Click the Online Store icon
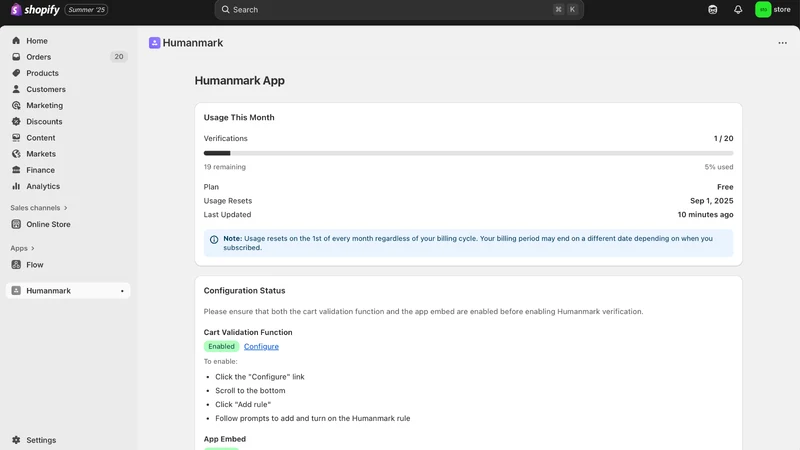This screenshot has width=800, height=450. pos(16,224)
